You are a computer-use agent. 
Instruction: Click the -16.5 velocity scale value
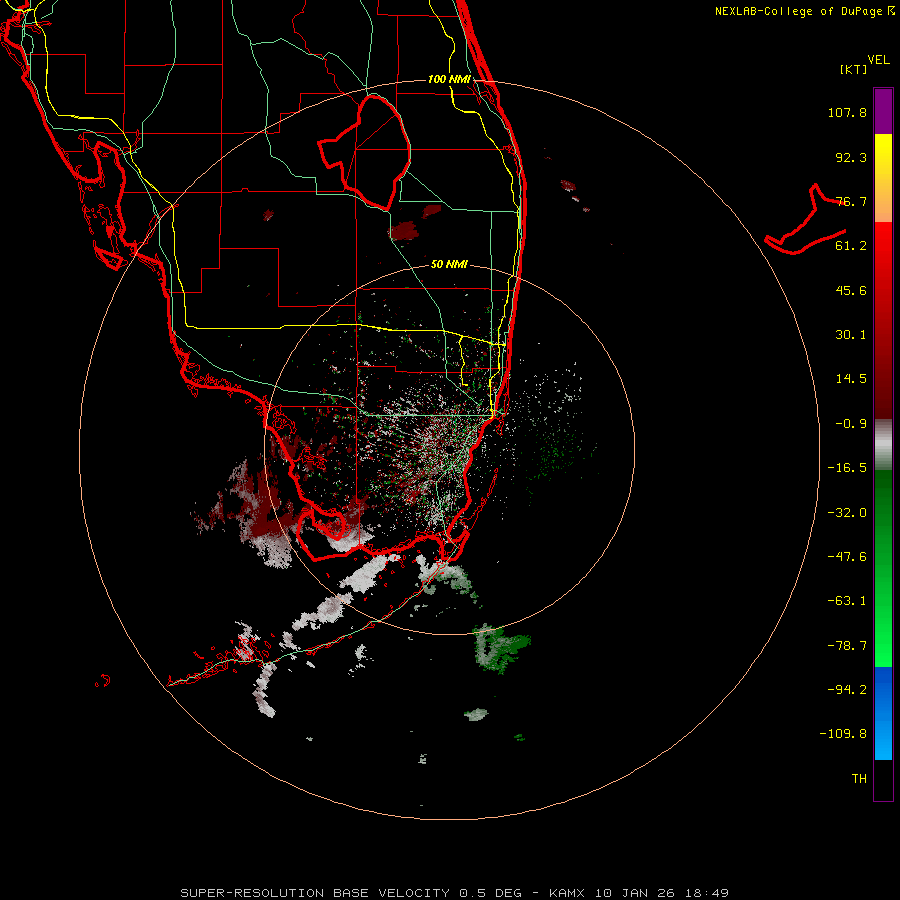[x=847, y=468]
